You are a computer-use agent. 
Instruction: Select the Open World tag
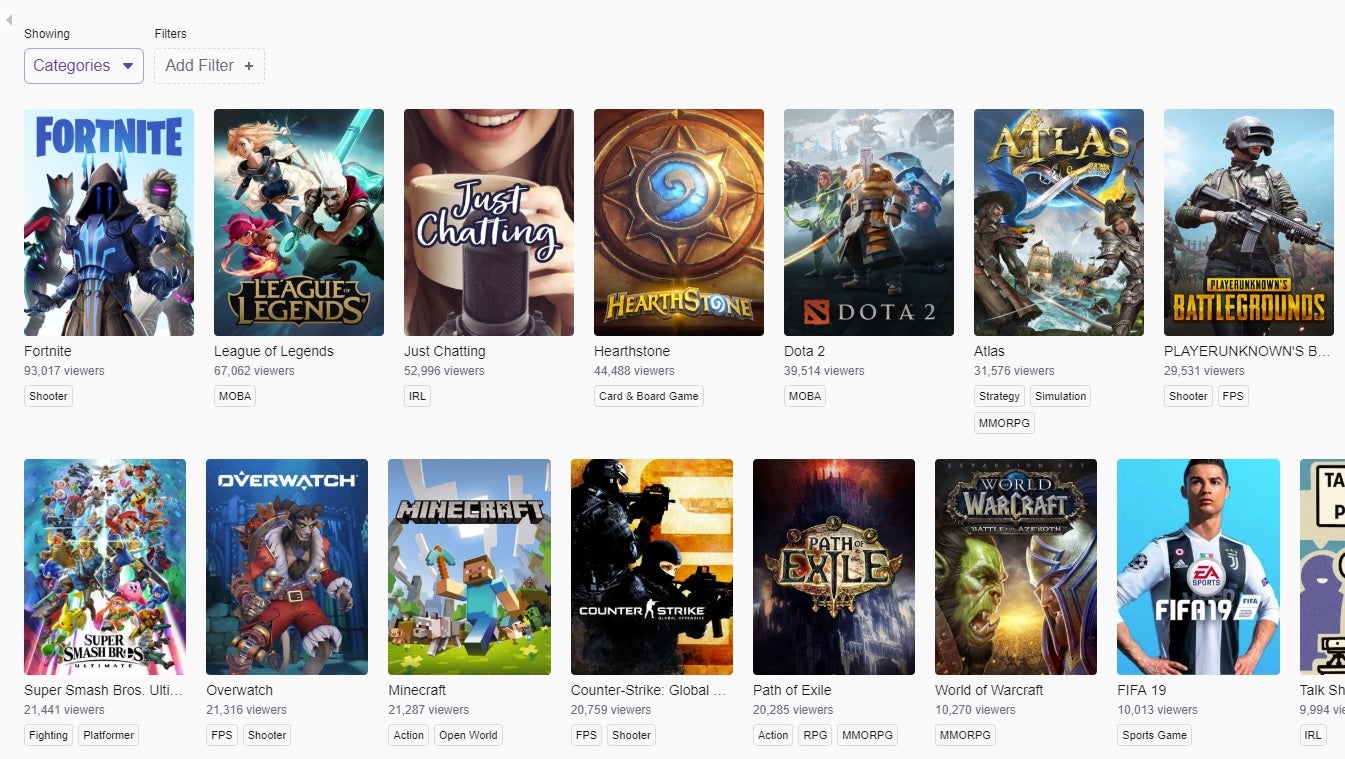468,735
